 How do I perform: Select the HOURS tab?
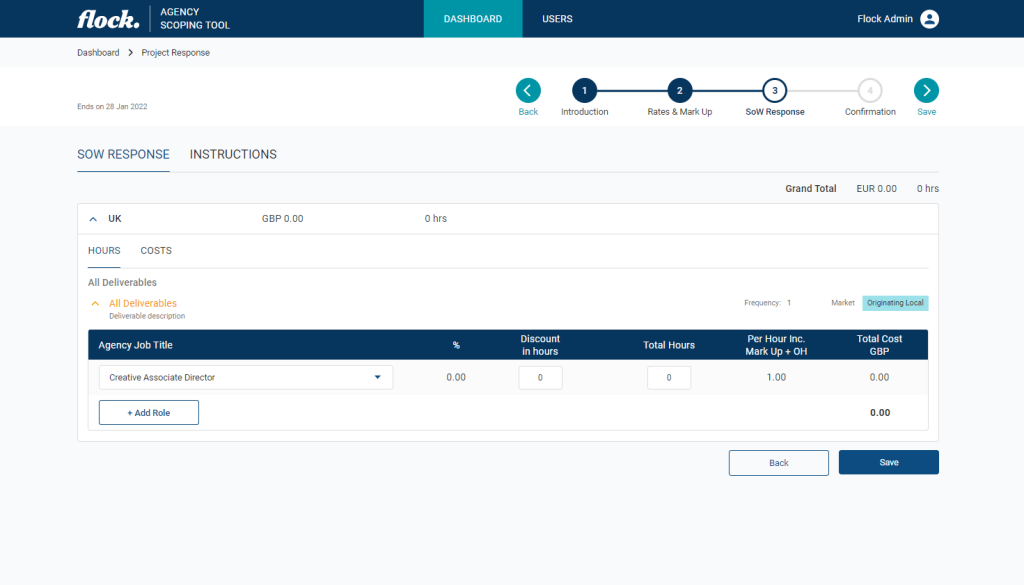104,251
